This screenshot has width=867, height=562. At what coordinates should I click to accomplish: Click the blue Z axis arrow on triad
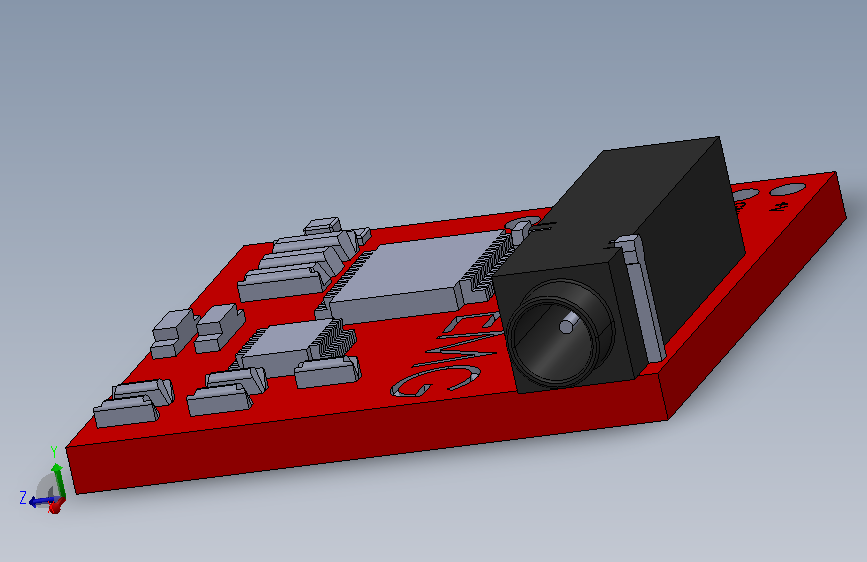[41, 502]
